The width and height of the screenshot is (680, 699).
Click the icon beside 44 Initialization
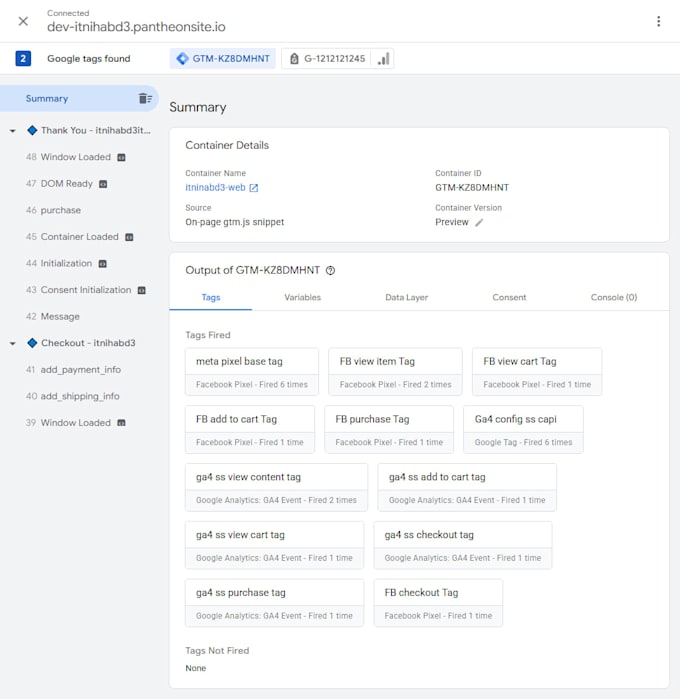click(103, 264)
